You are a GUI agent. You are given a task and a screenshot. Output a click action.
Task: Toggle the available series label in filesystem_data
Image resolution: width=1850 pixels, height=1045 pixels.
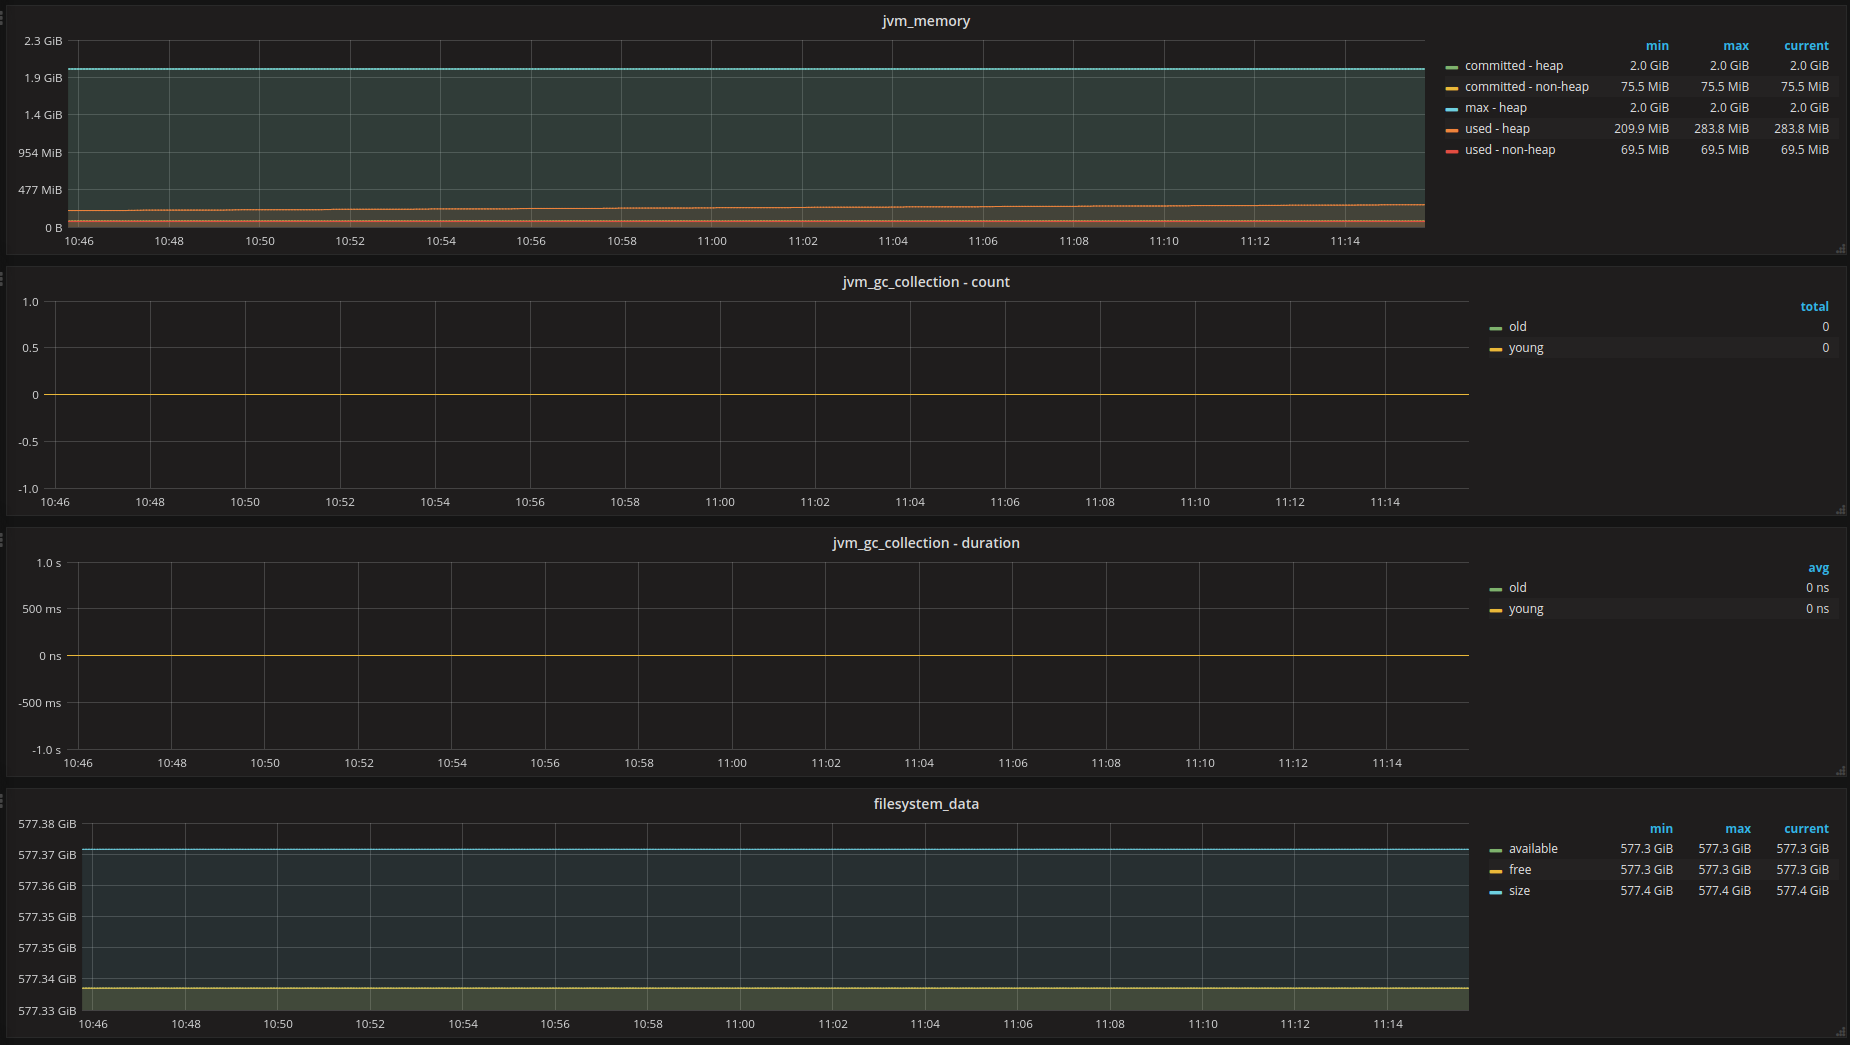[x=1533, y=849]
